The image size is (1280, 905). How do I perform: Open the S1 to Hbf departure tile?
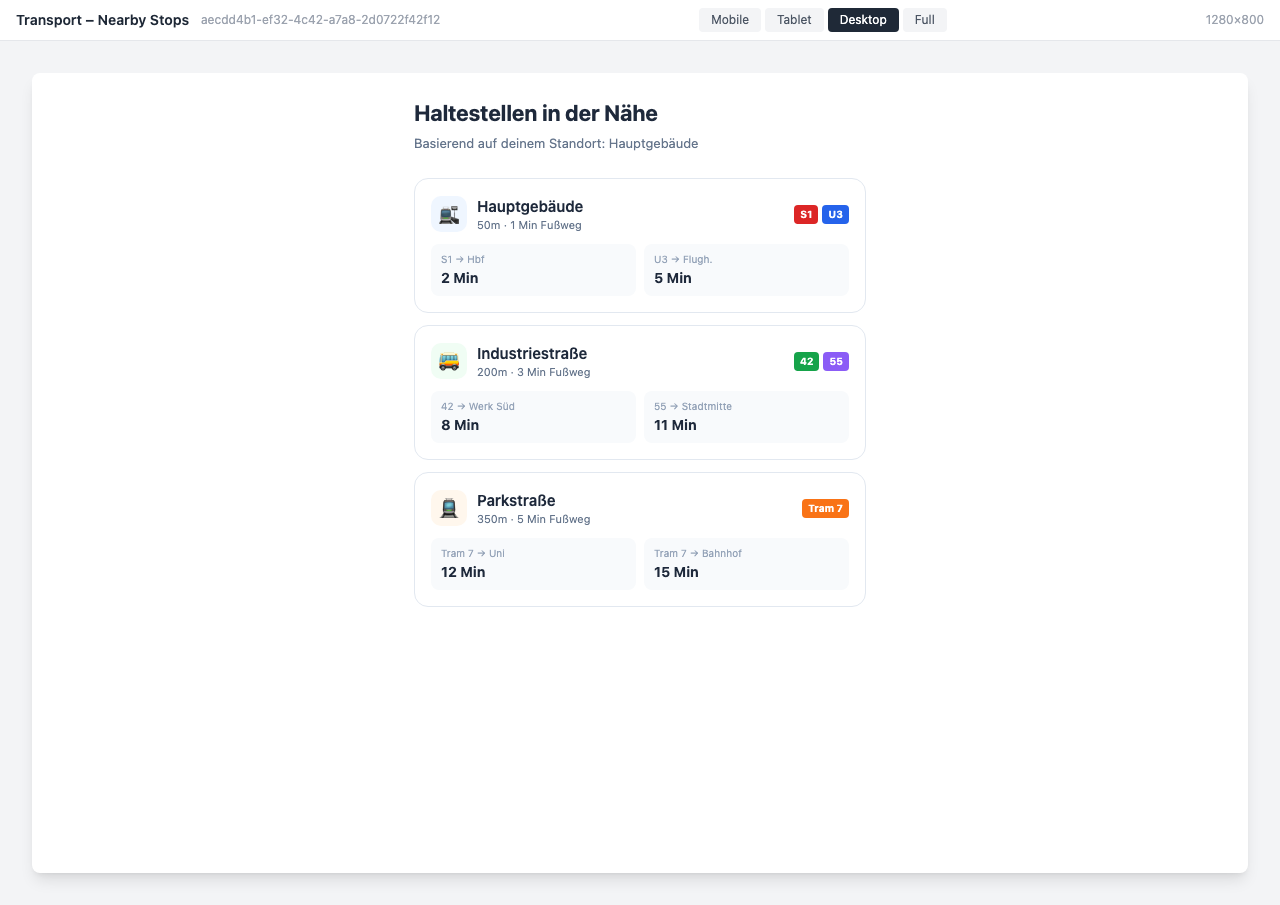coord(533,270)
